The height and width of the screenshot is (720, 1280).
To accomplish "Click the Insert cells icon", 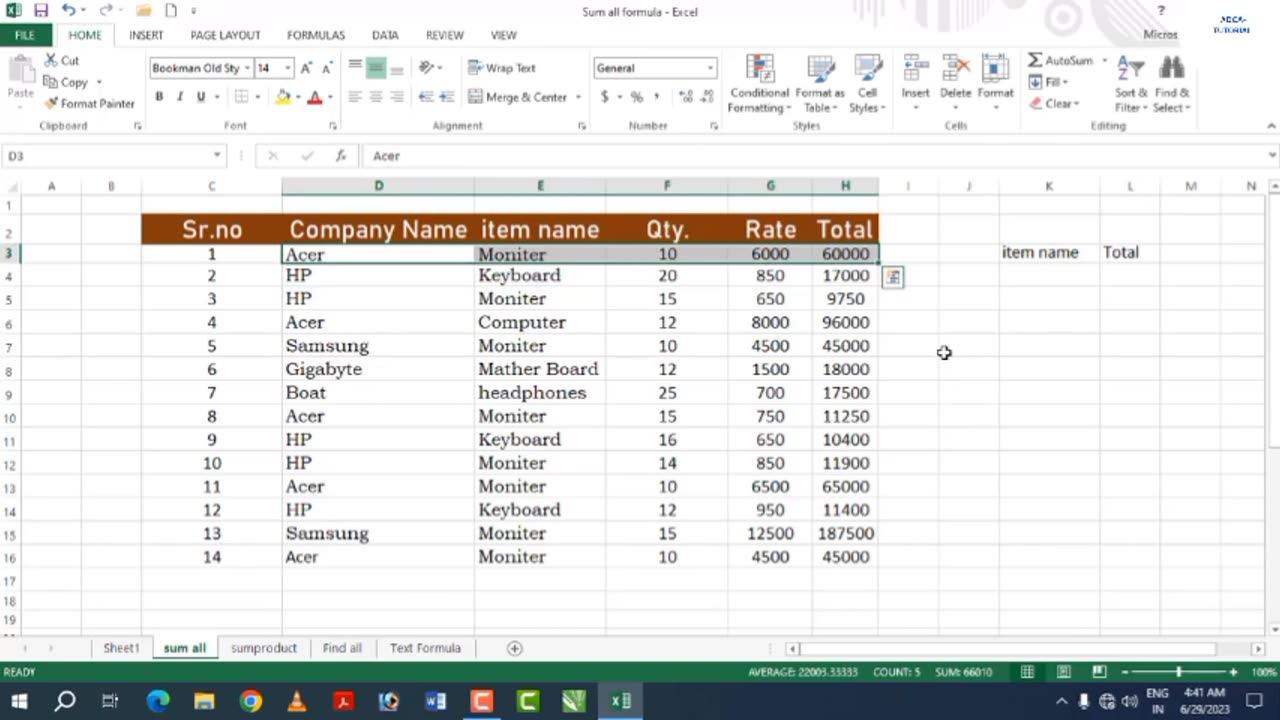I will [915, 69].
